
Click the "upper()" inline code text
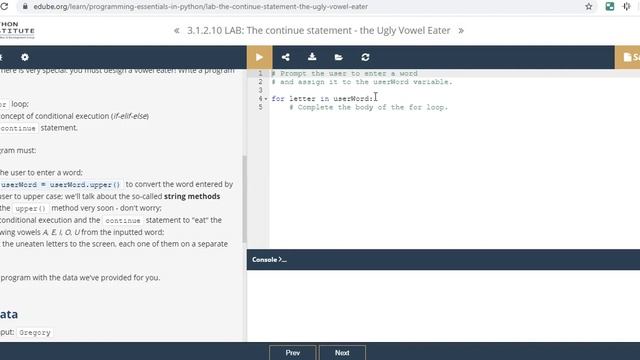tap(31, 209)
